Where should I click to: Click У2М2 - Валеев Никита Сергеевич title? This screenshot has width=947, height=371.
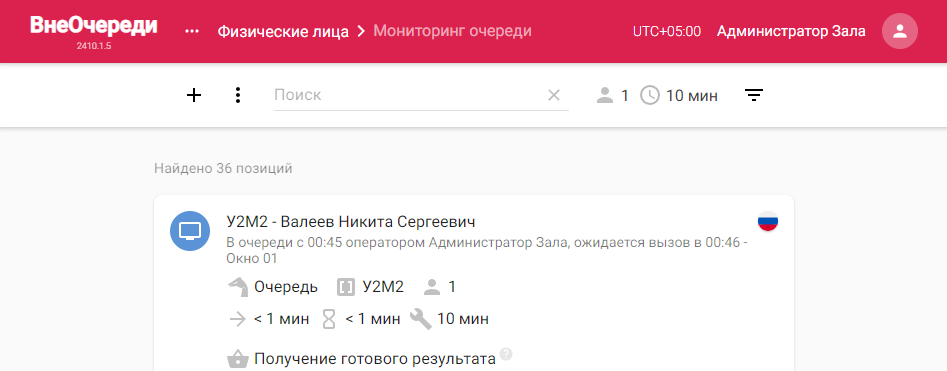[351, 222]
